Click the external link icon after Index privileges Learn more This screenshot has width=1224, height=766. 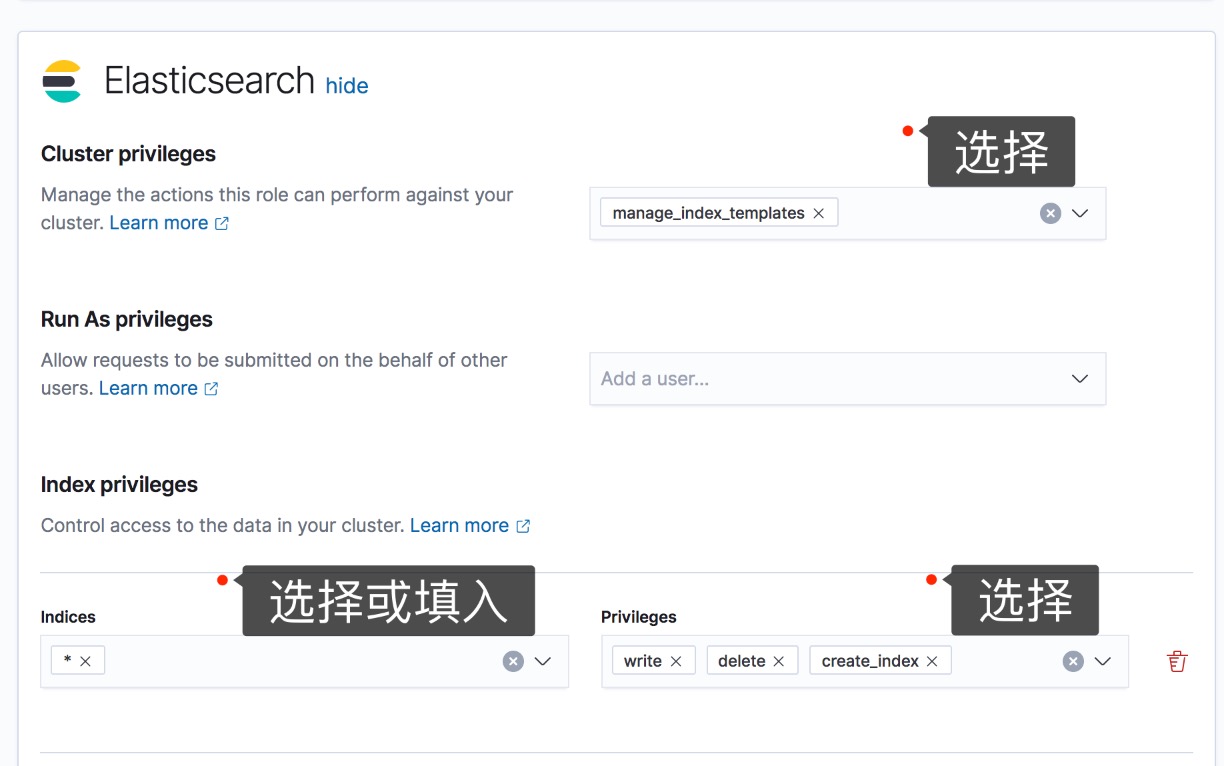click(x=522, y=525)
